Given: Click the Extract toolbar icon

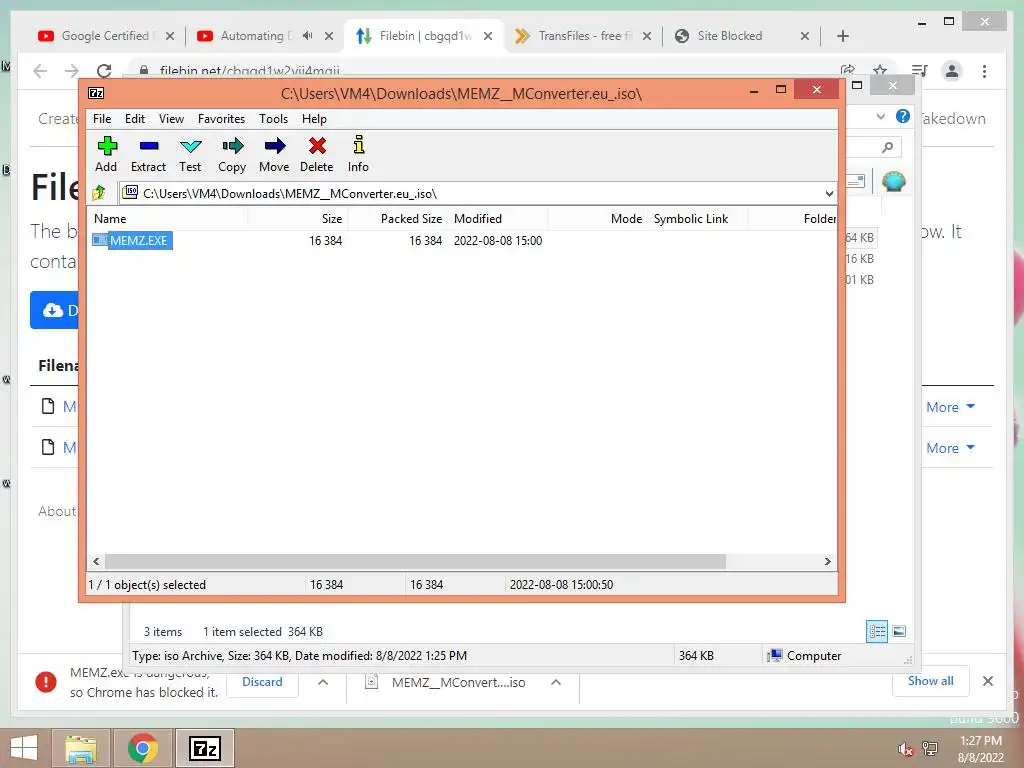Looking at the screenshot, I should [x=148, y=154].
